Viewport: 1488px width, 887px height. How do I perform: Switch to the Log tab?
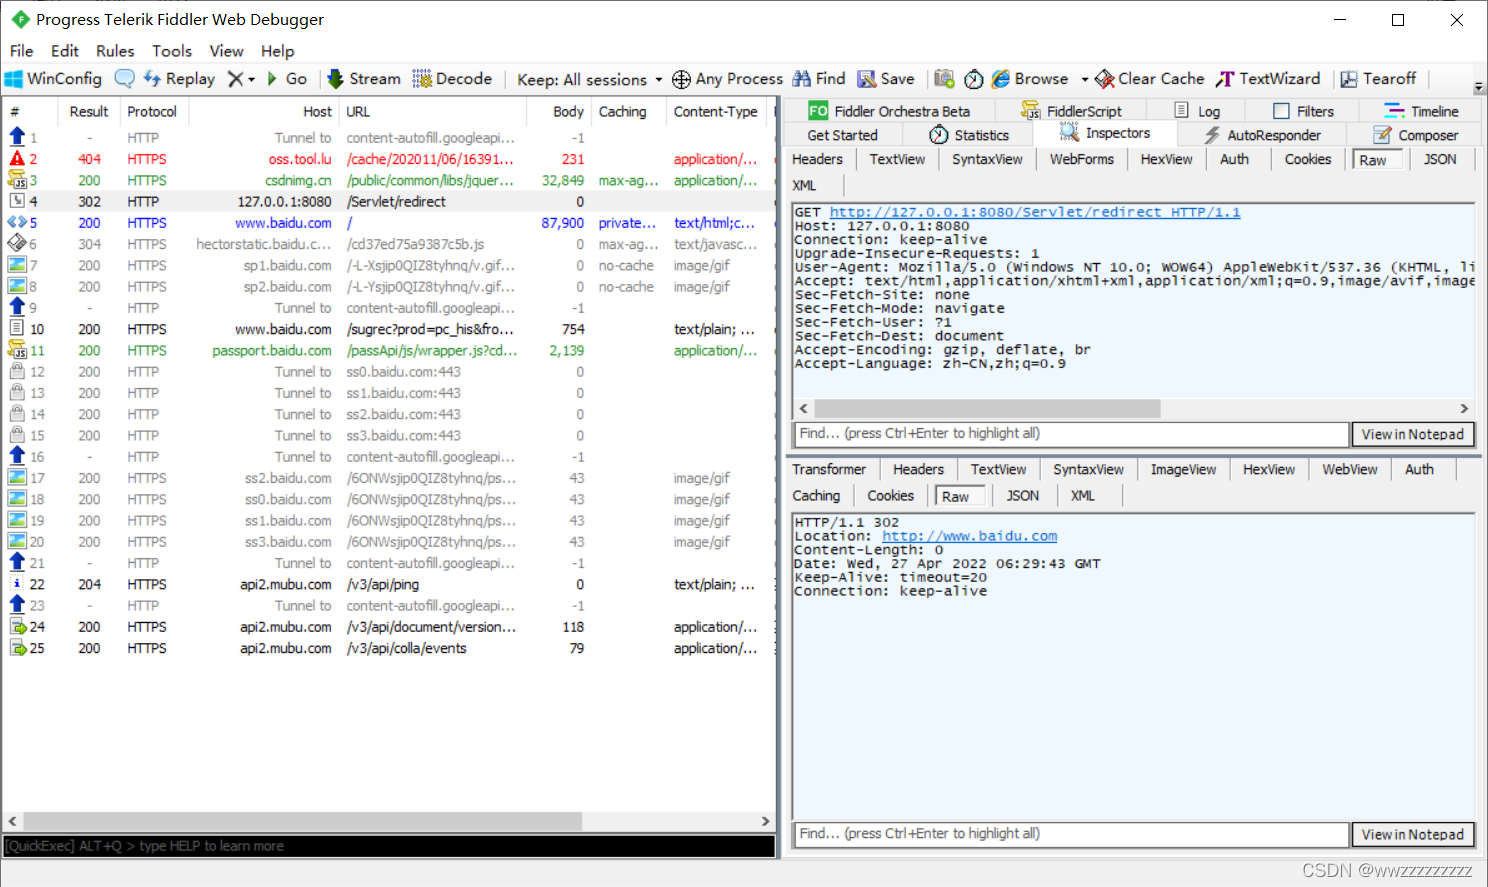tap(1197, 111)
